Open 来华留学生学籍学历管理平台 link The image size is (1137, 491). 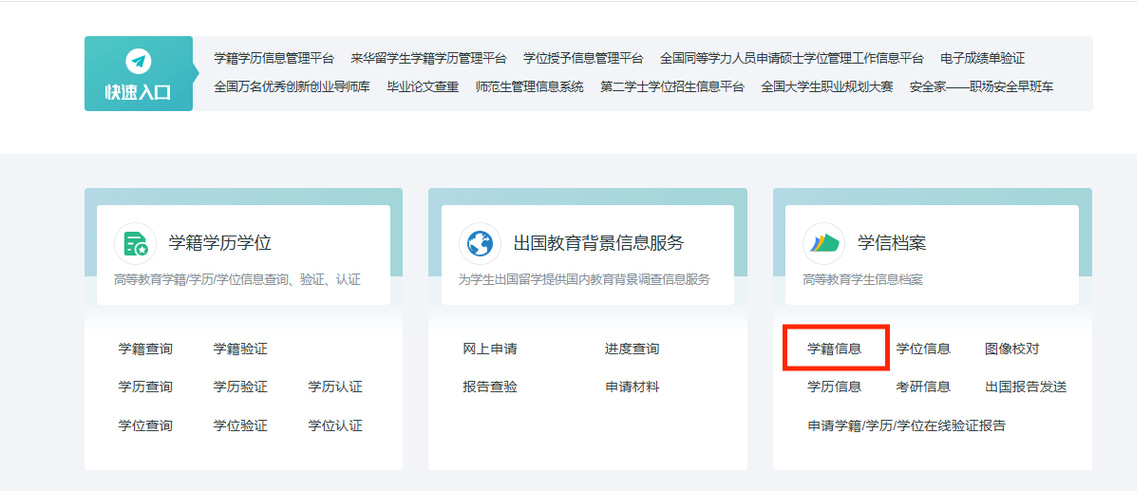coord(429,58)
